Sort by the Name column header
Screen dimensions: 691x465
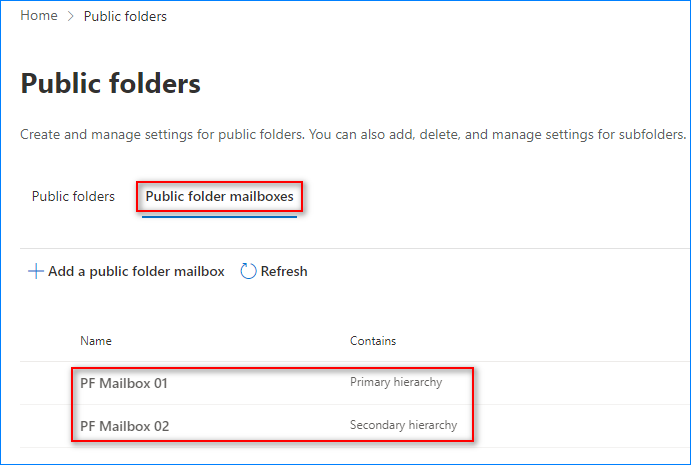pyautogui.click(x=96, y=341)
